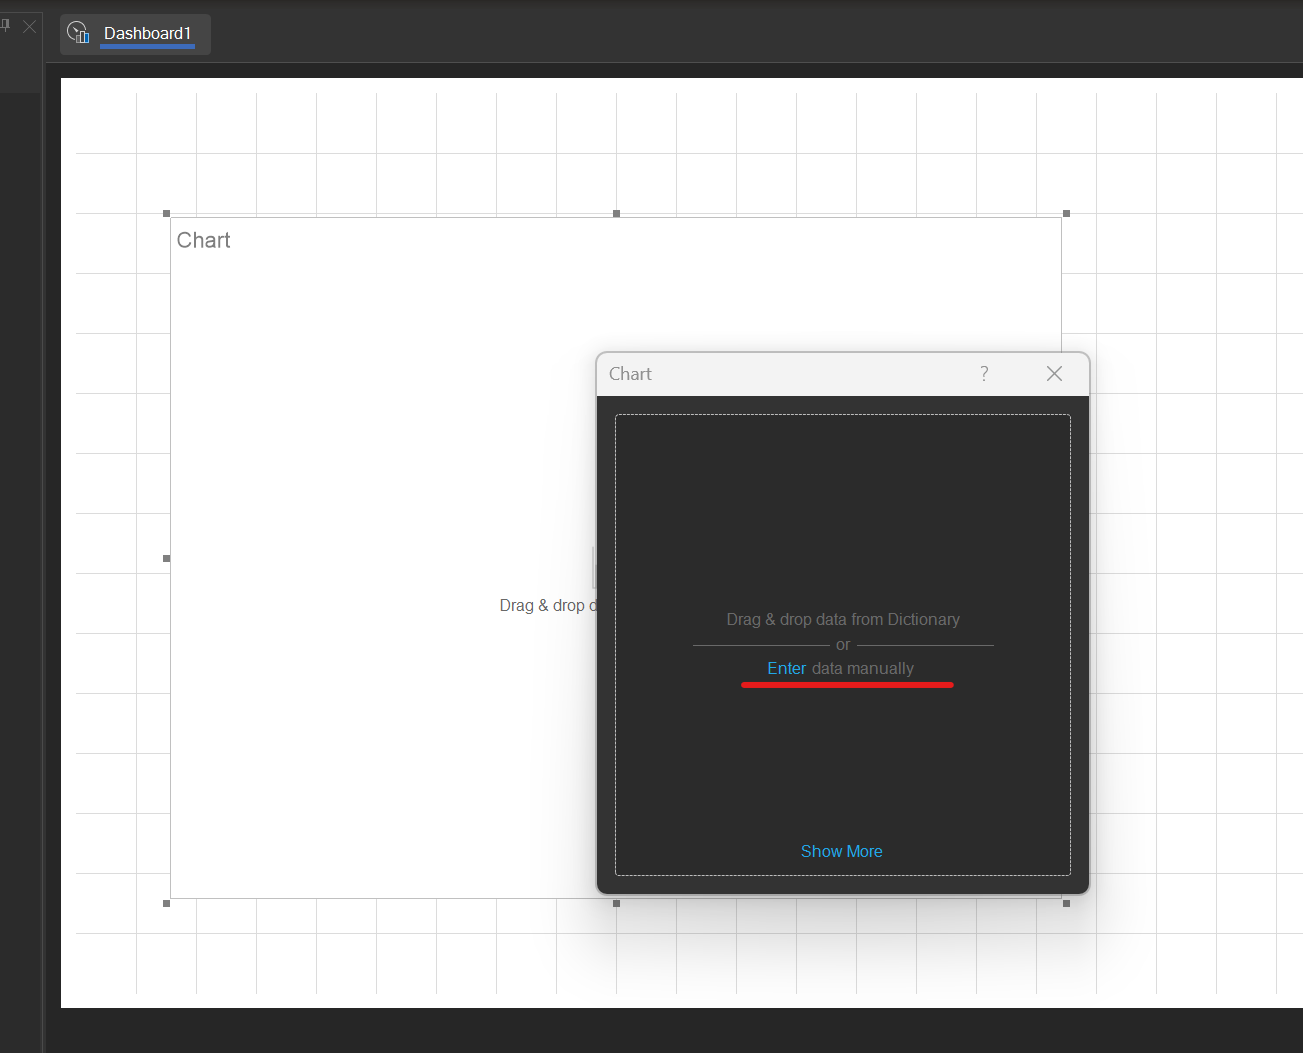Click the top-center resize handle of the chart
Image resolution: width=1303 pixels, height=1053 pixels.
click(x=615, y=213)
